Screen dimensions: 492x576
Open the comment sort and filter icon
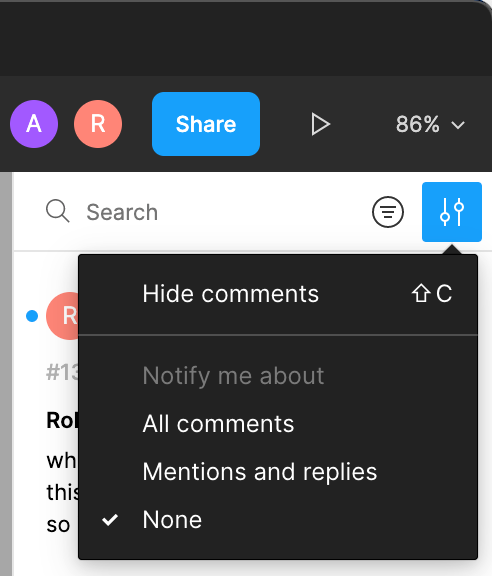388,212
